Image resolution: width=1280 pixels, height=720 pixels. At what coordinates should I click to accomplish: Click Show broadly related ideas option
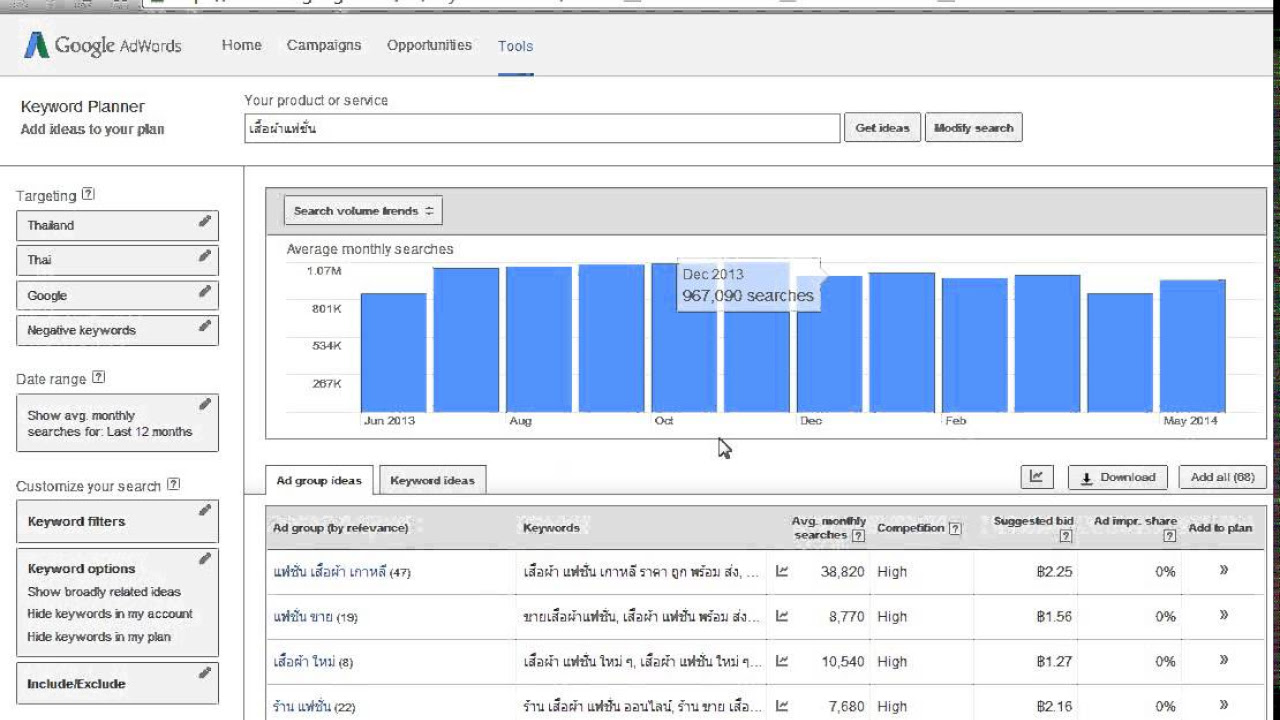104,592
